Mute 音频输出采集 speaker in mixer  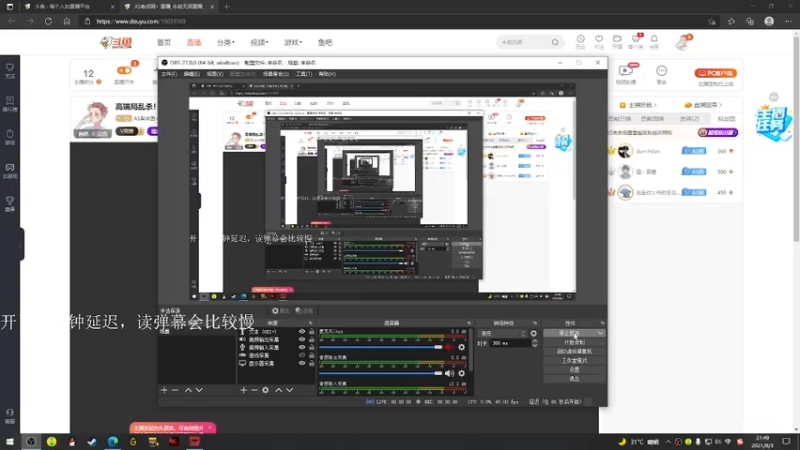pyautogui.click(x=449, y=373)
